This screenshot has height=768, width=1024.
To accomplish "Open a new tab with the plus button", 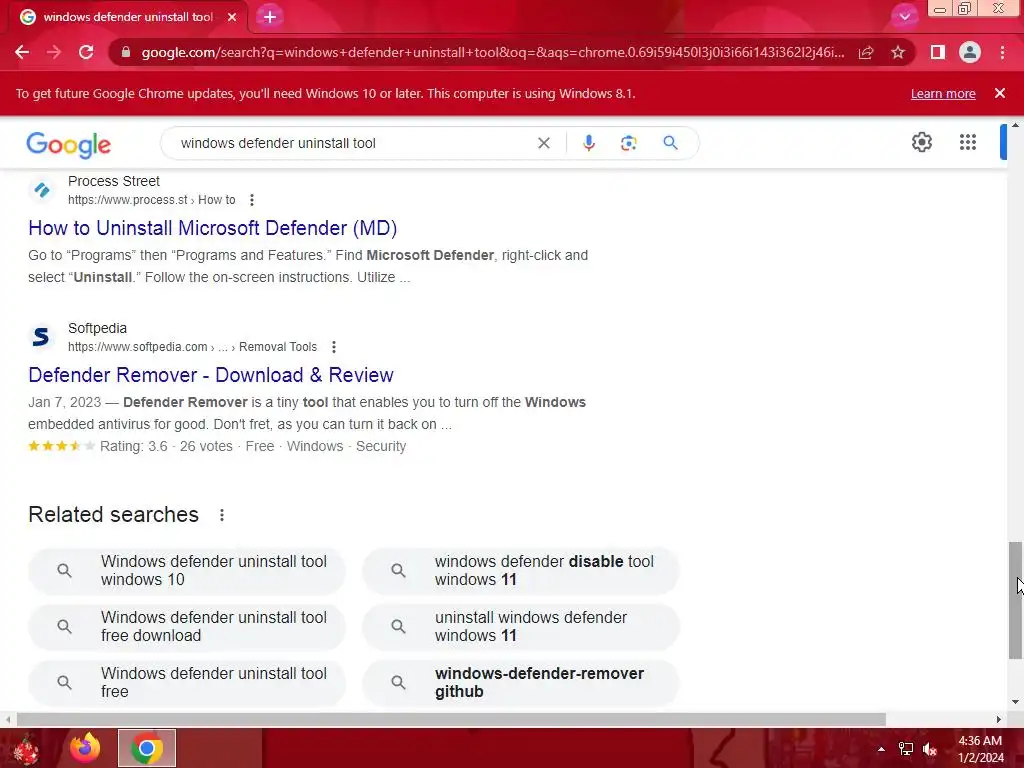I will tap(270, 17).
